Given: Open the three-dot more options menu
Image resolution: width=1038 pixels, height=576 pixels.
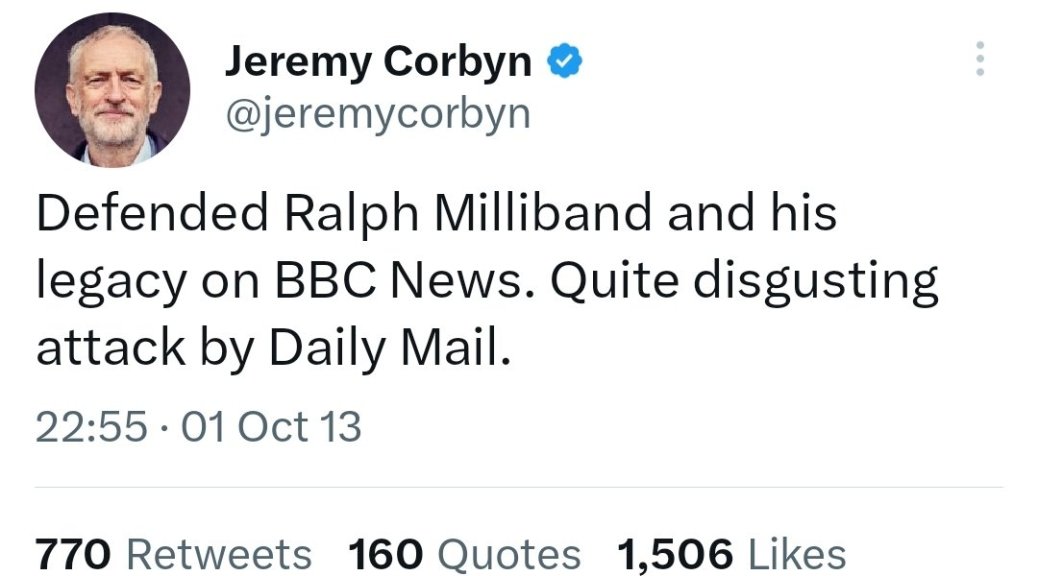Looking at the screenshot, I should [980, 60].
